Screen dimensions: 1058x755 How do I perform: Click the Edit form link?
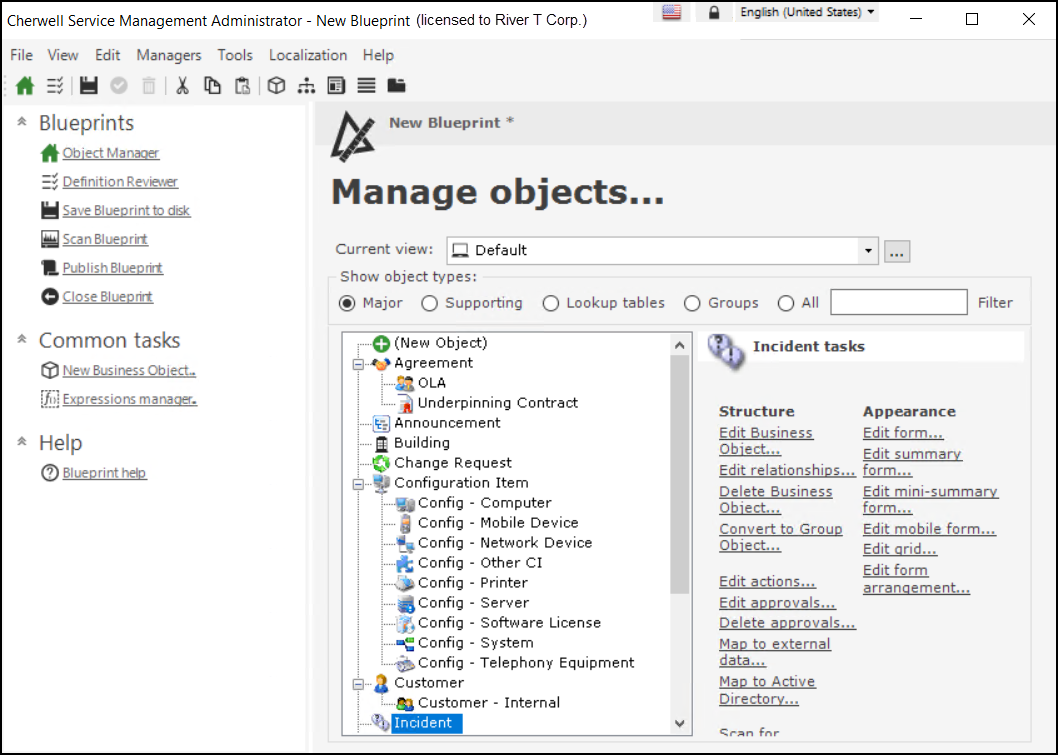pos(903,433)
